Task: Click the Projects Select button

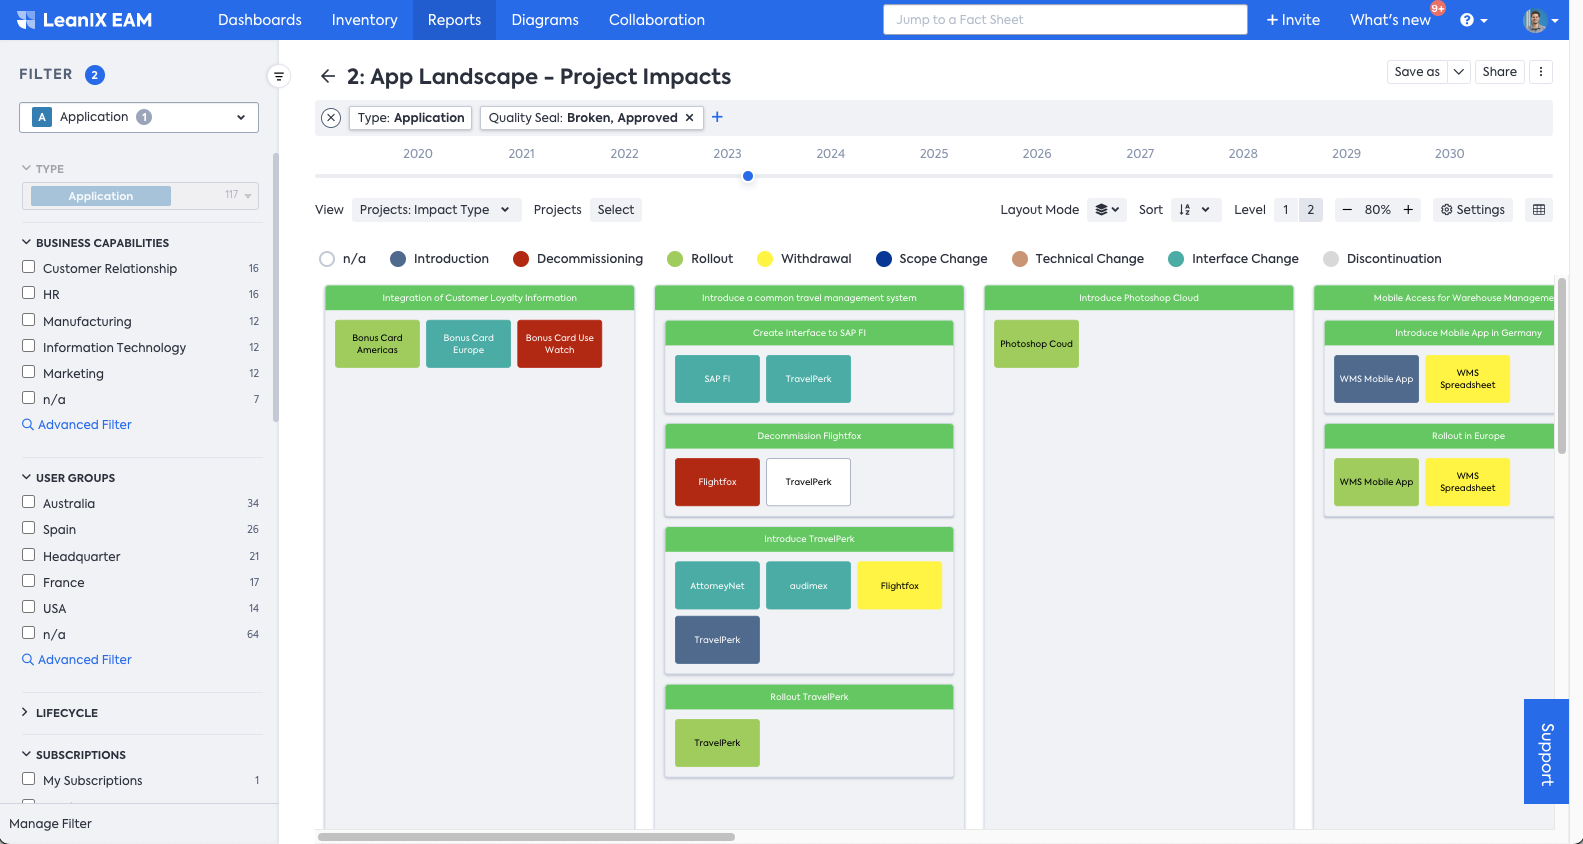Action: click(x=616, y=210)
